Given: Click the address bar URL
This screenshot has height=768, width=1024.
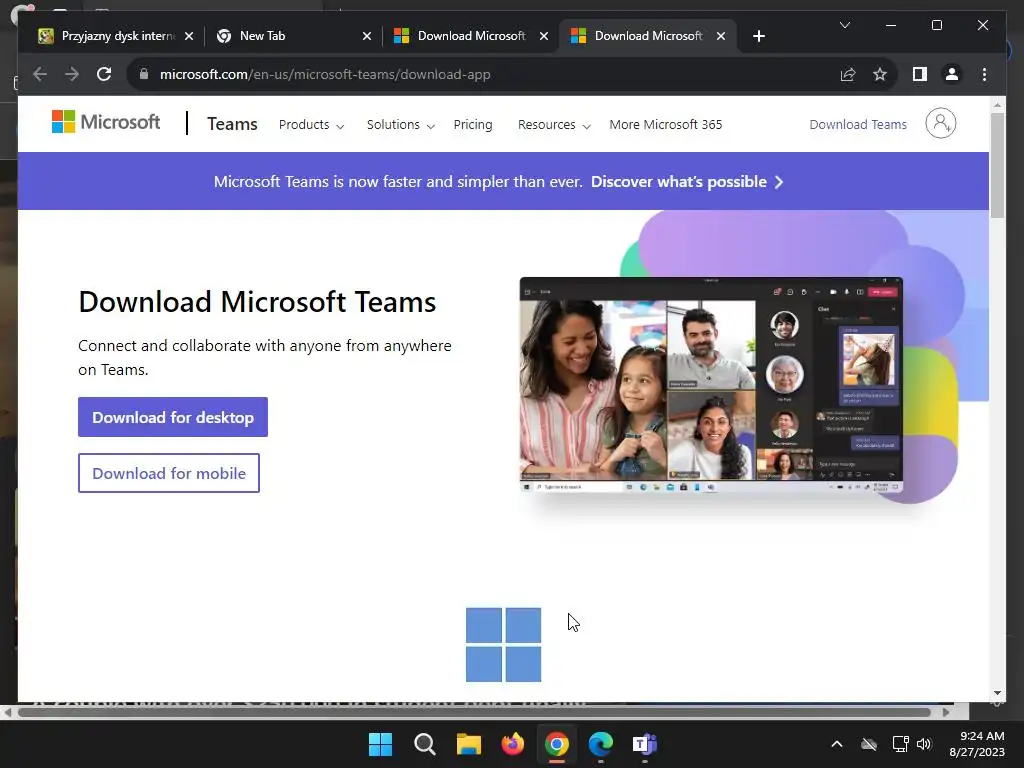Looking at the screenshot, I should click(x=325, y=74).
